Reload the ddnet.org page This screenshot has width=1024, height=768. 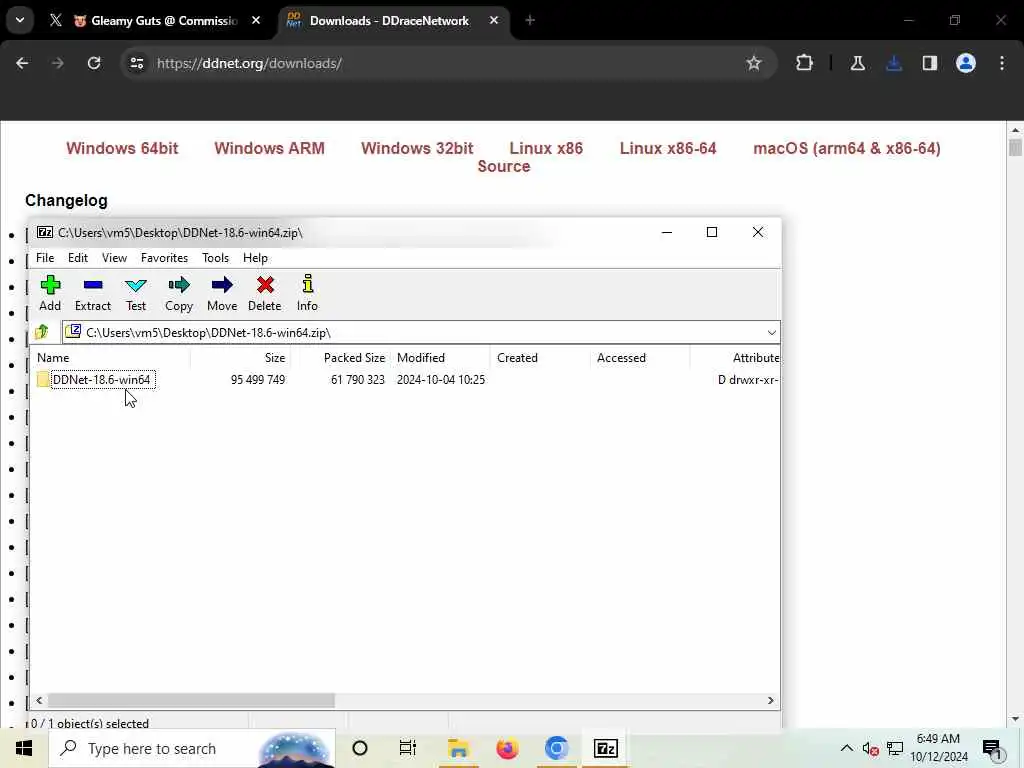[x=94, y=63]
